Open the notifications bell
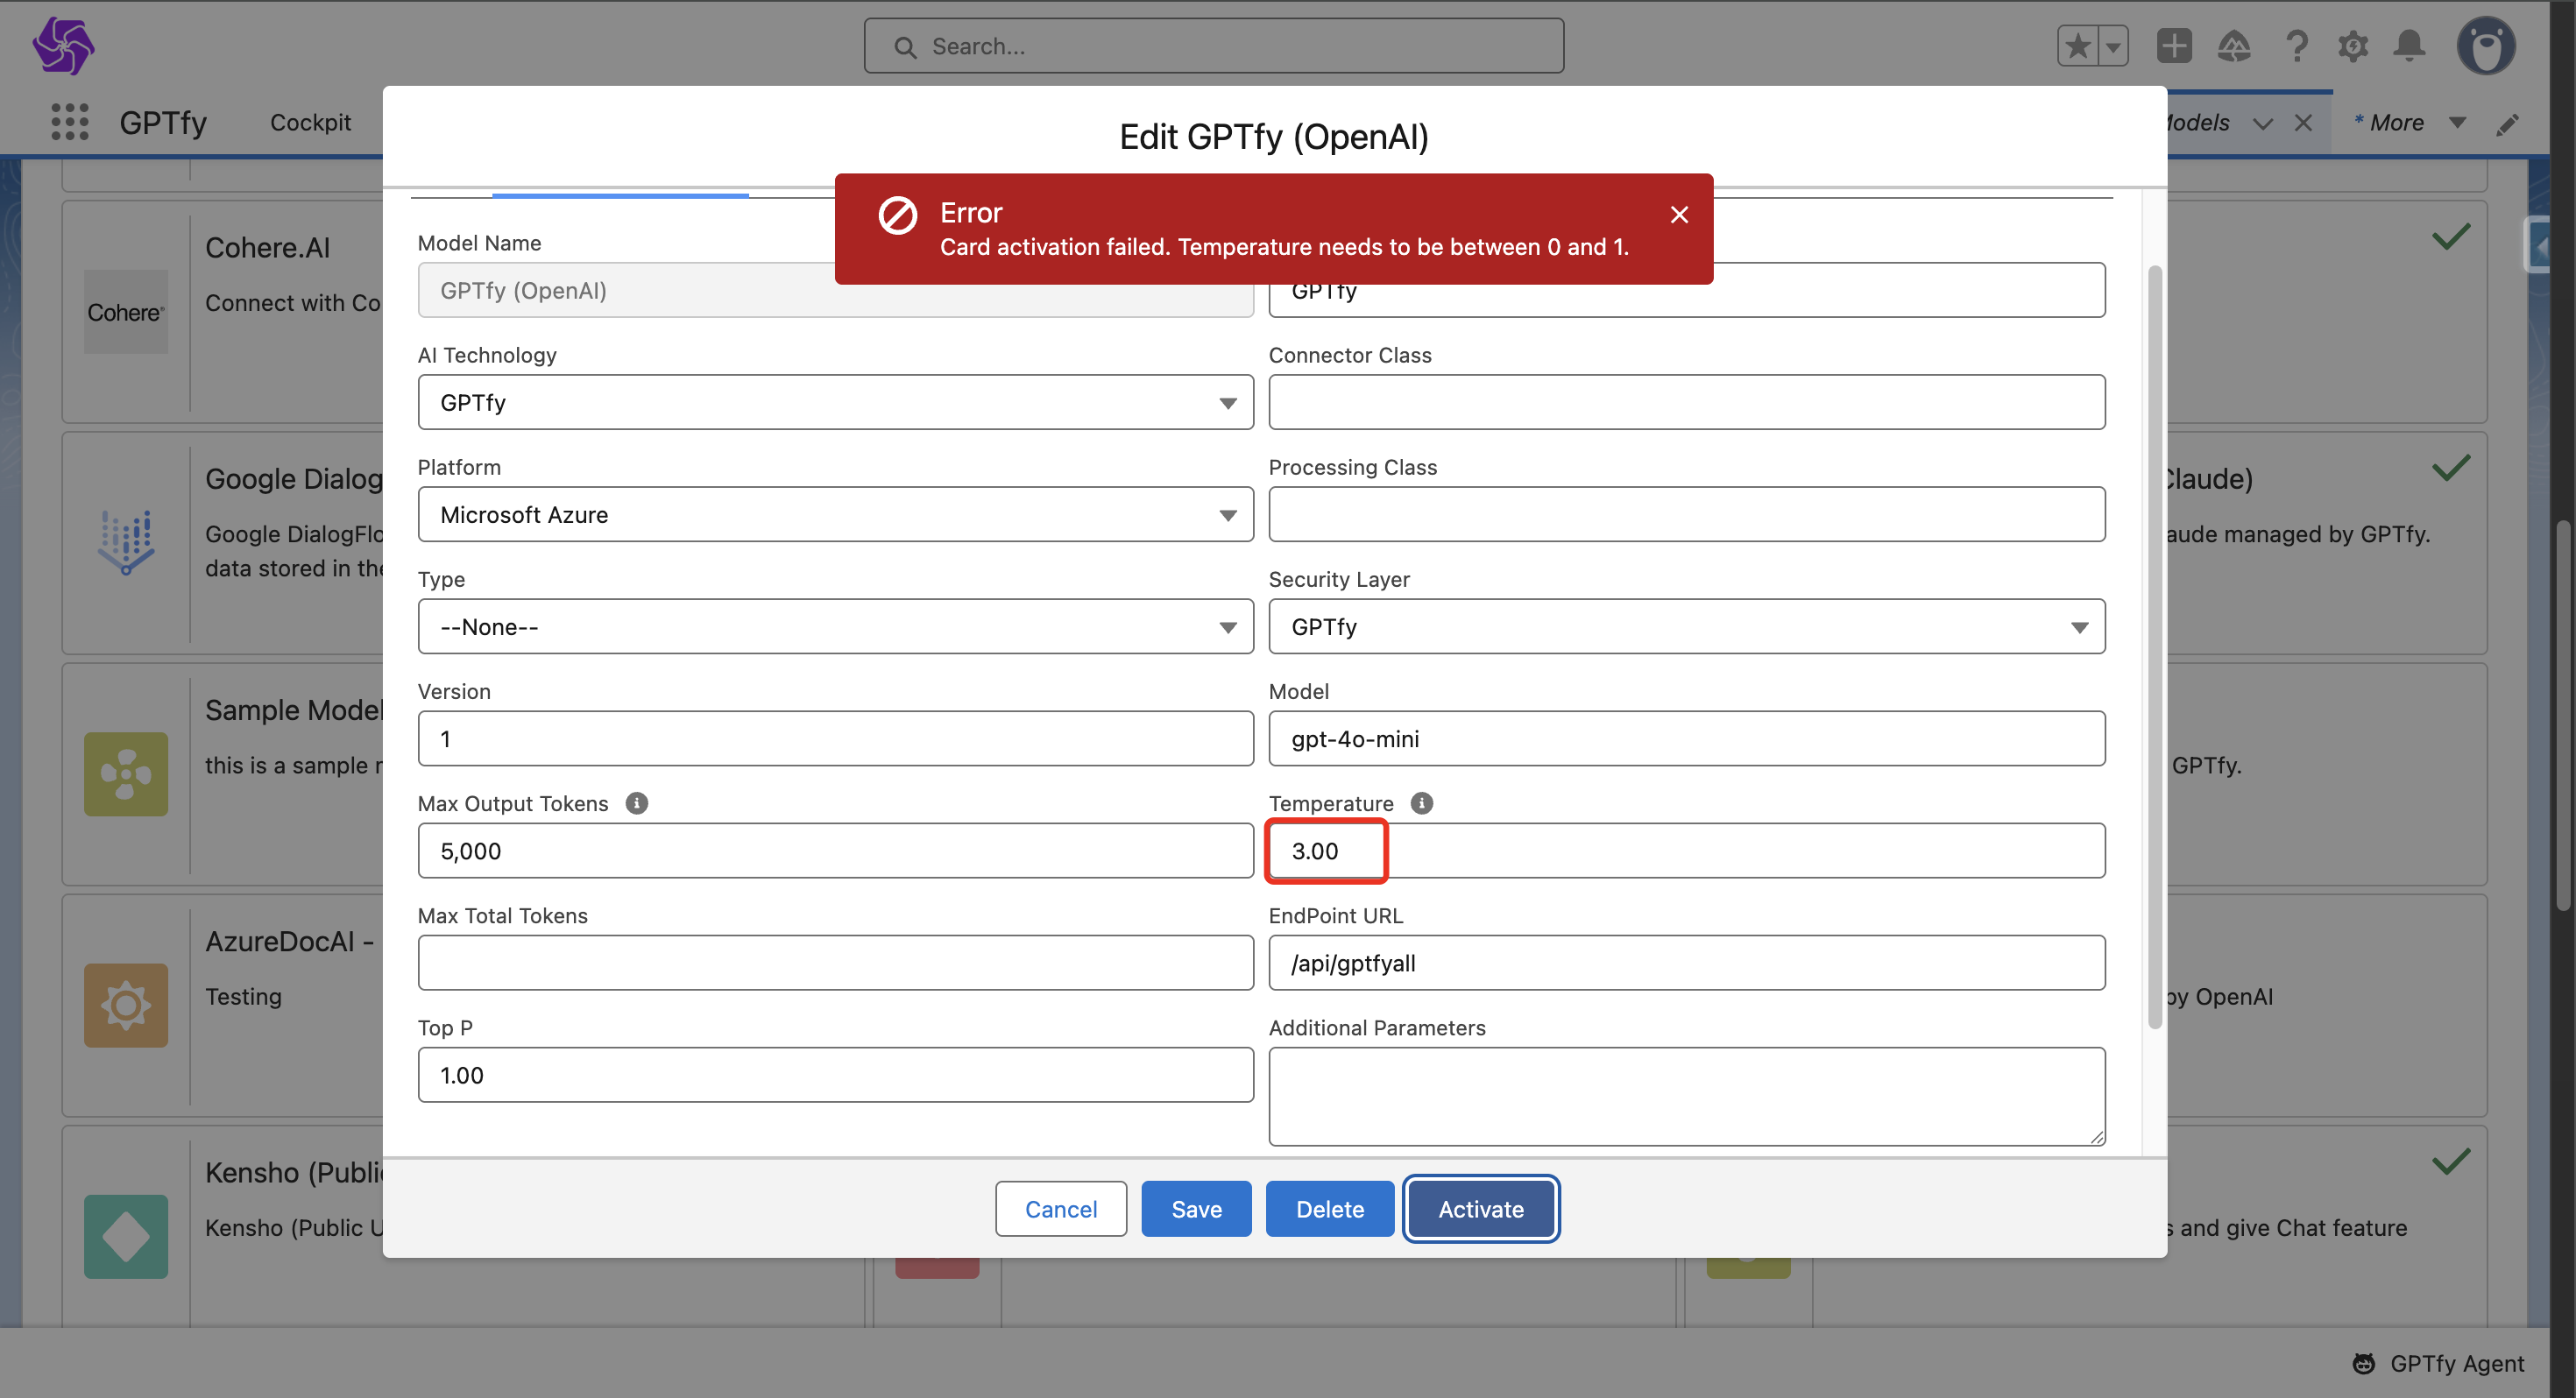This screenshot has width=2576, height=1398. point(2409,46)
